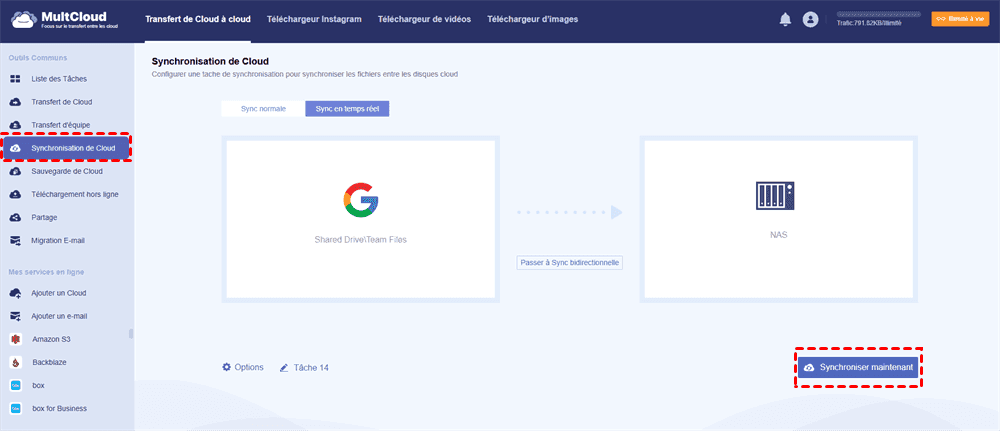
Task: Open the notifications bell
Action: (x=785, y=20)
